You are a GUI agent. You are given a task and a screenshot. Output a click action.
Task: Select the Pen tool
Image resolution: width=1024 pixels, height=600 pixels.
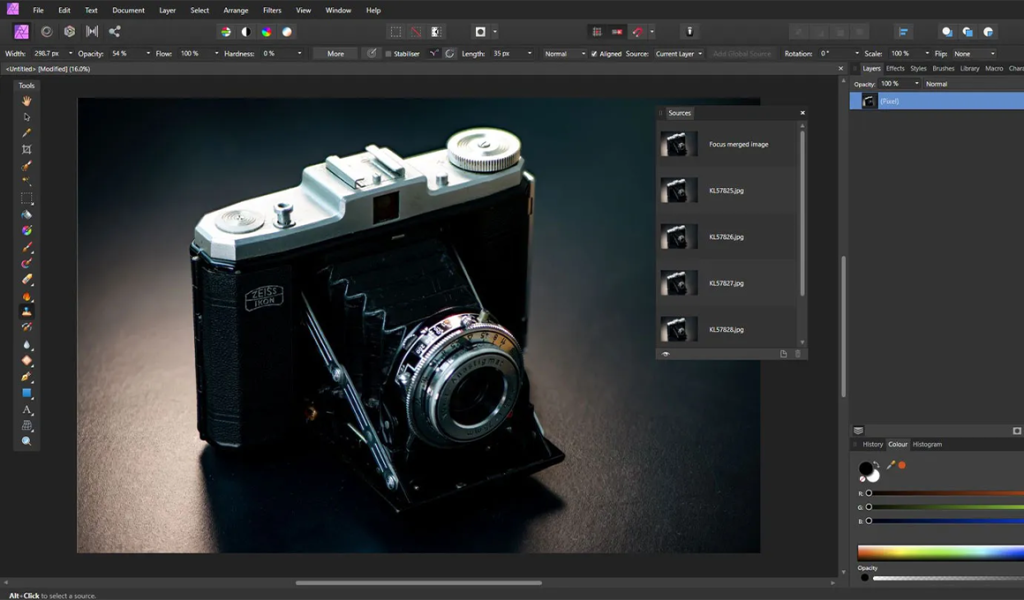(27, 377)
